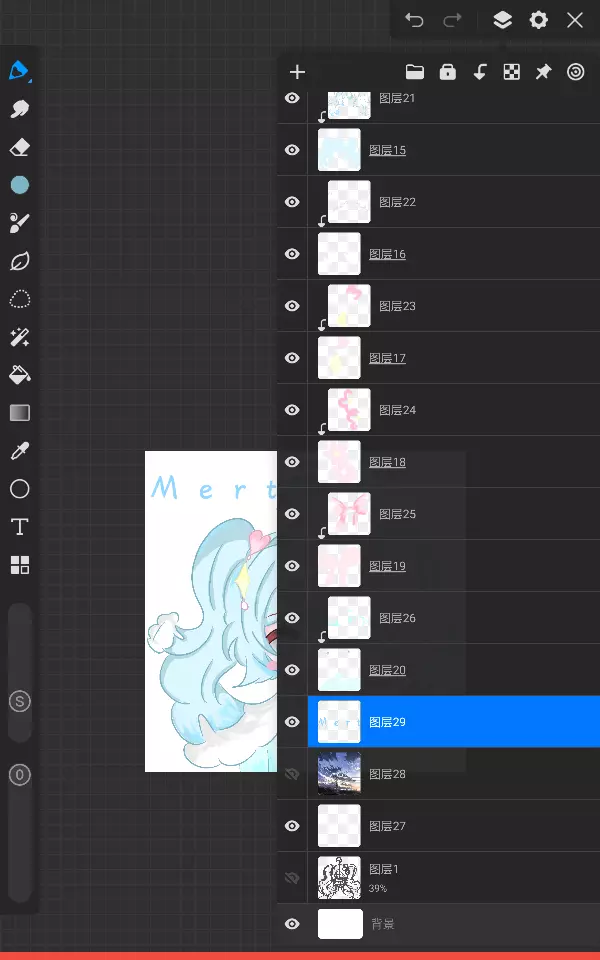Screen dimensions: 600x960
Task: Select the 图层25 pink bow thumbnail
Action: (x=349, y=514)
